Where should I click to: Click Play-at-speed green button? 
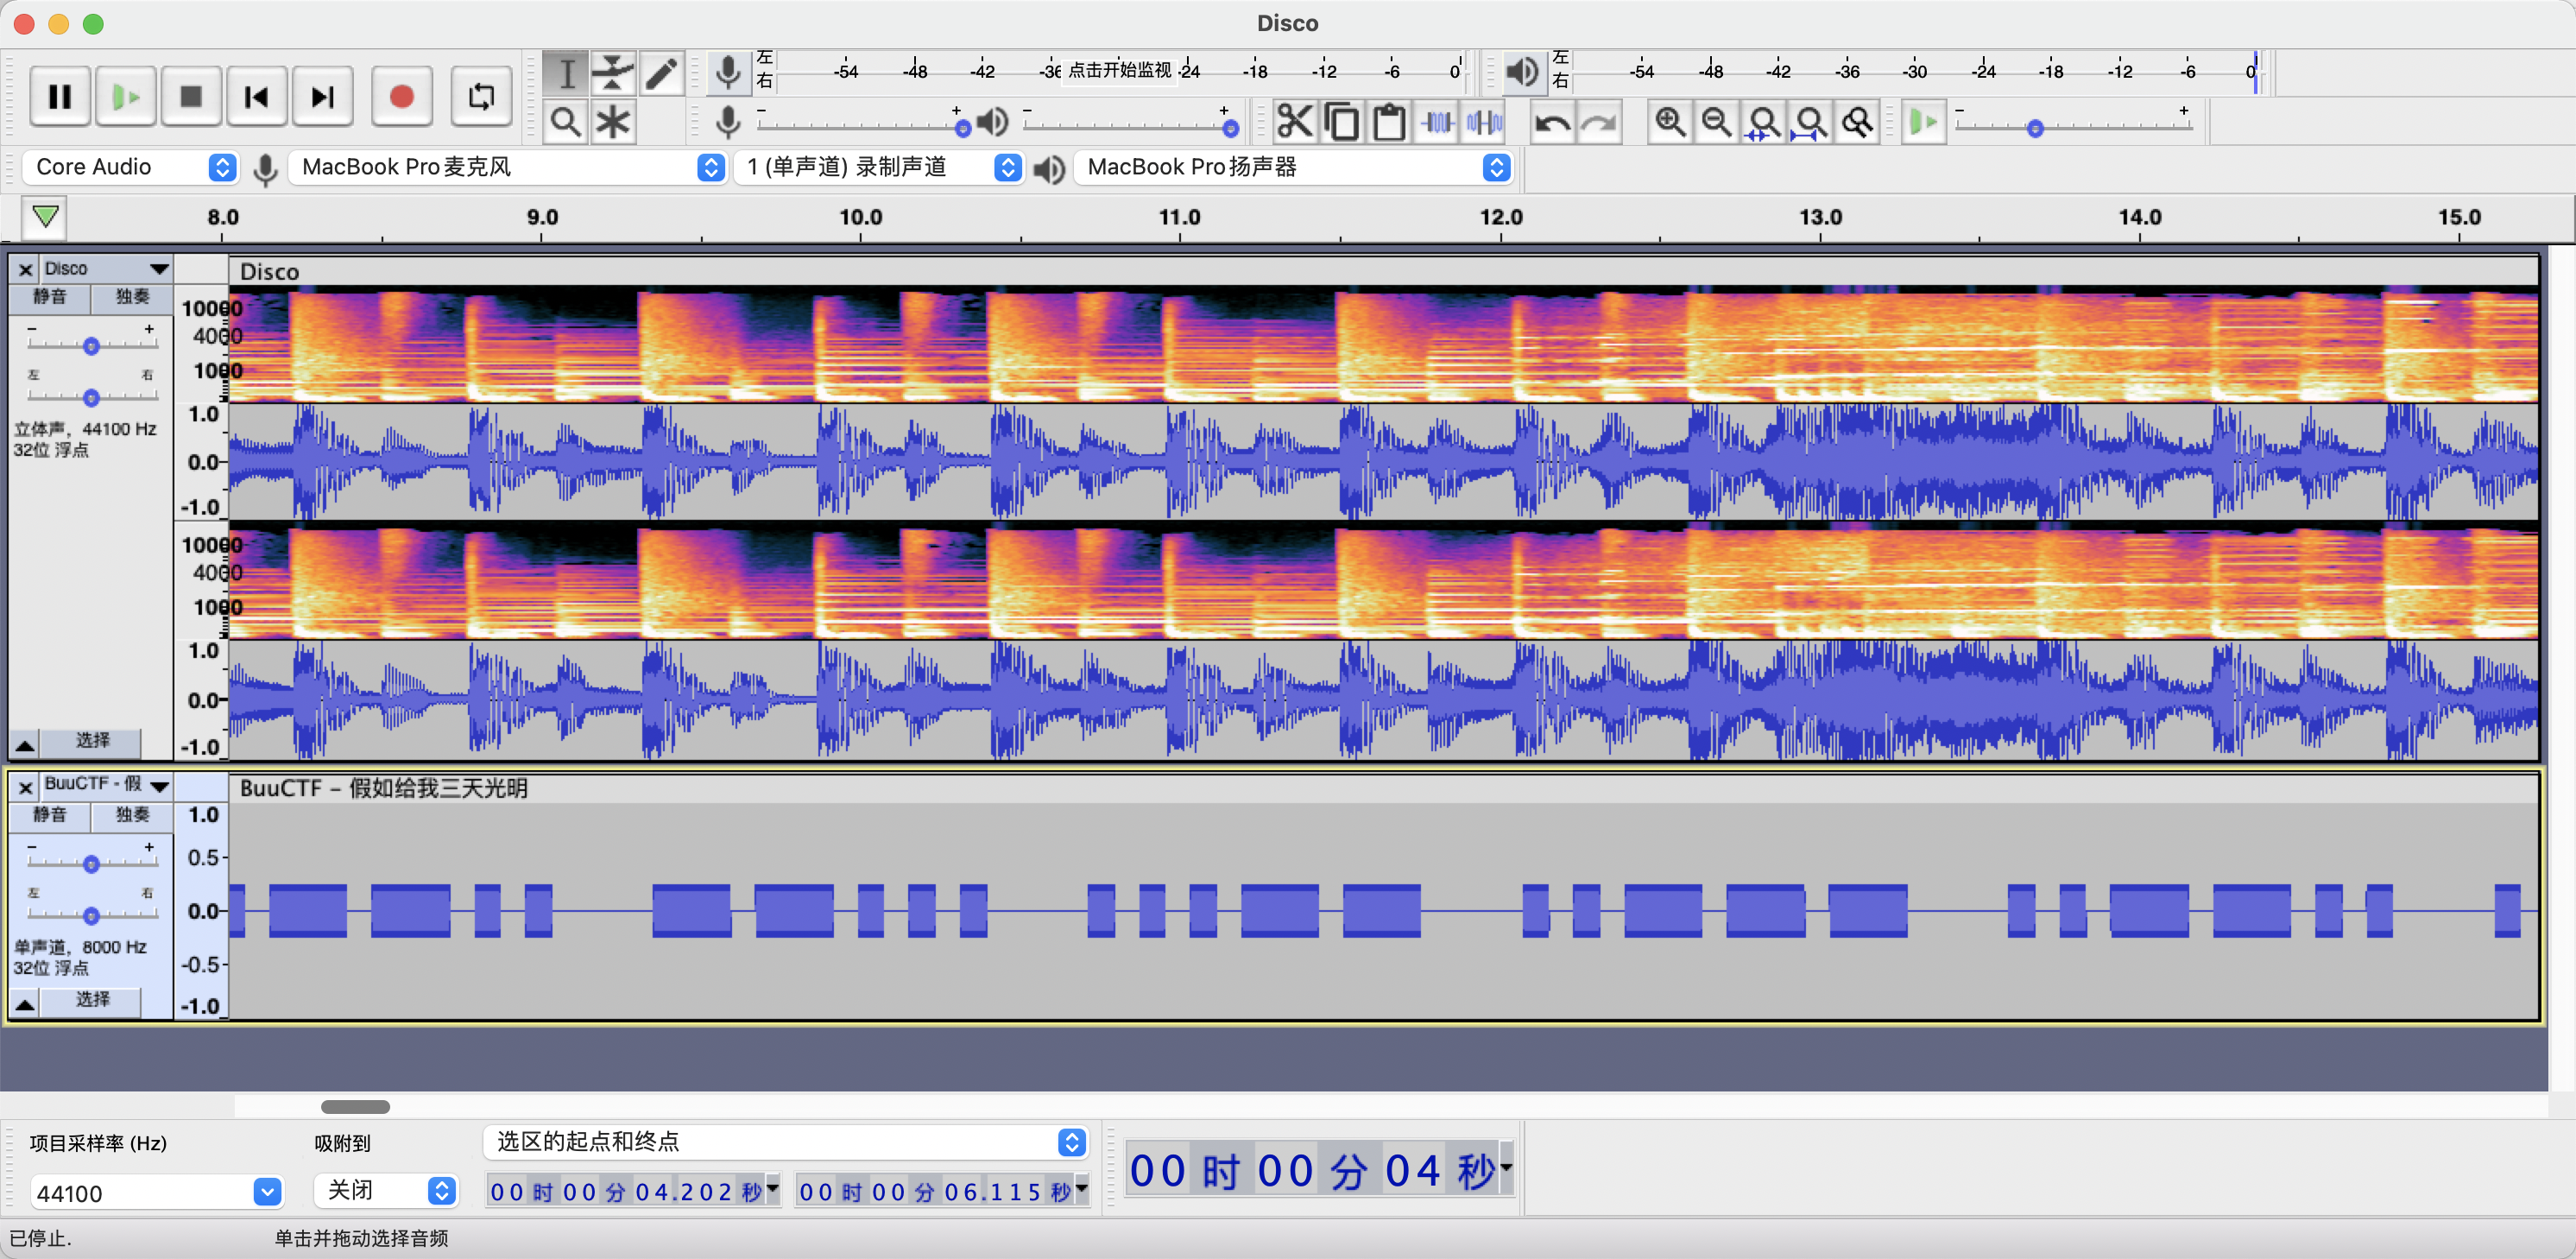coord(1923,122)
